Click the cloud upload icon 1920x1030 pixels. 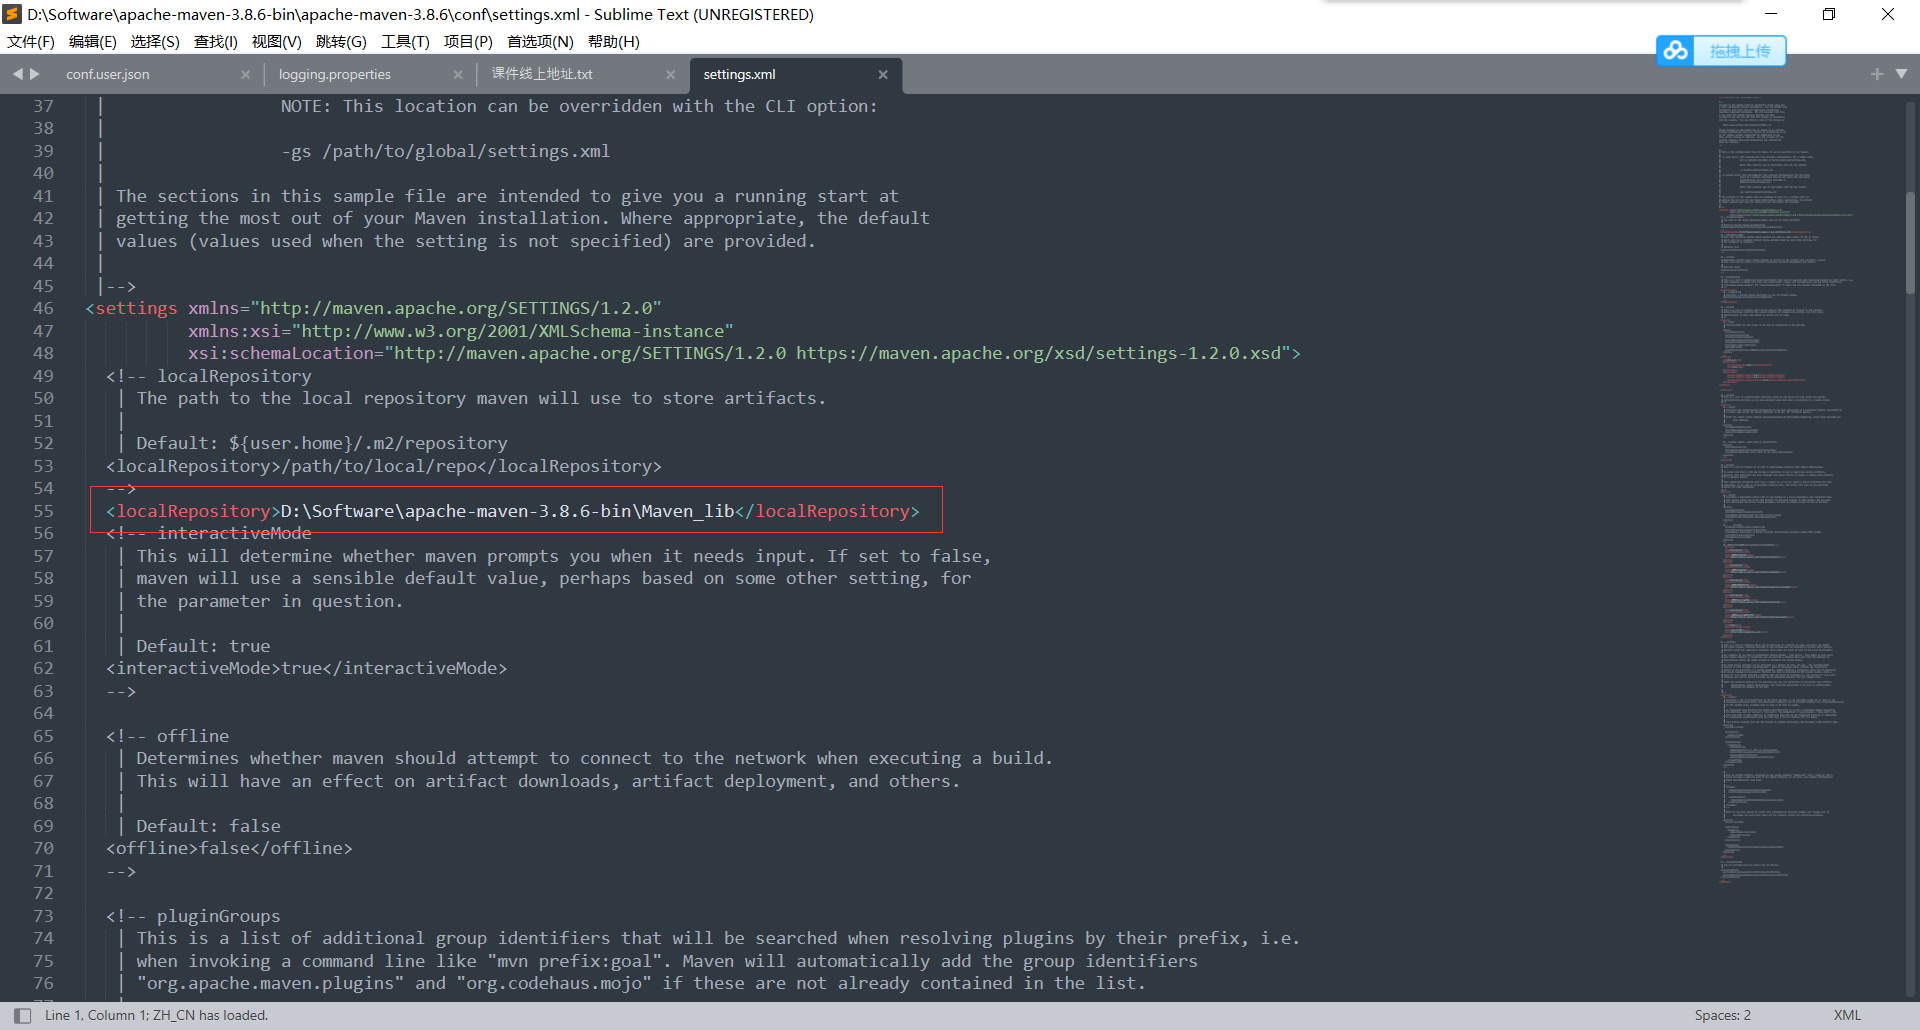(x=1676, y=50)
